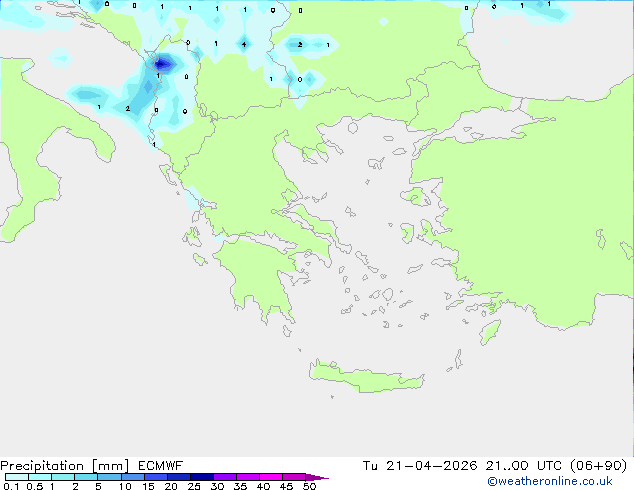Select the 15–20 mm blue legend swatch

point(155,477)
